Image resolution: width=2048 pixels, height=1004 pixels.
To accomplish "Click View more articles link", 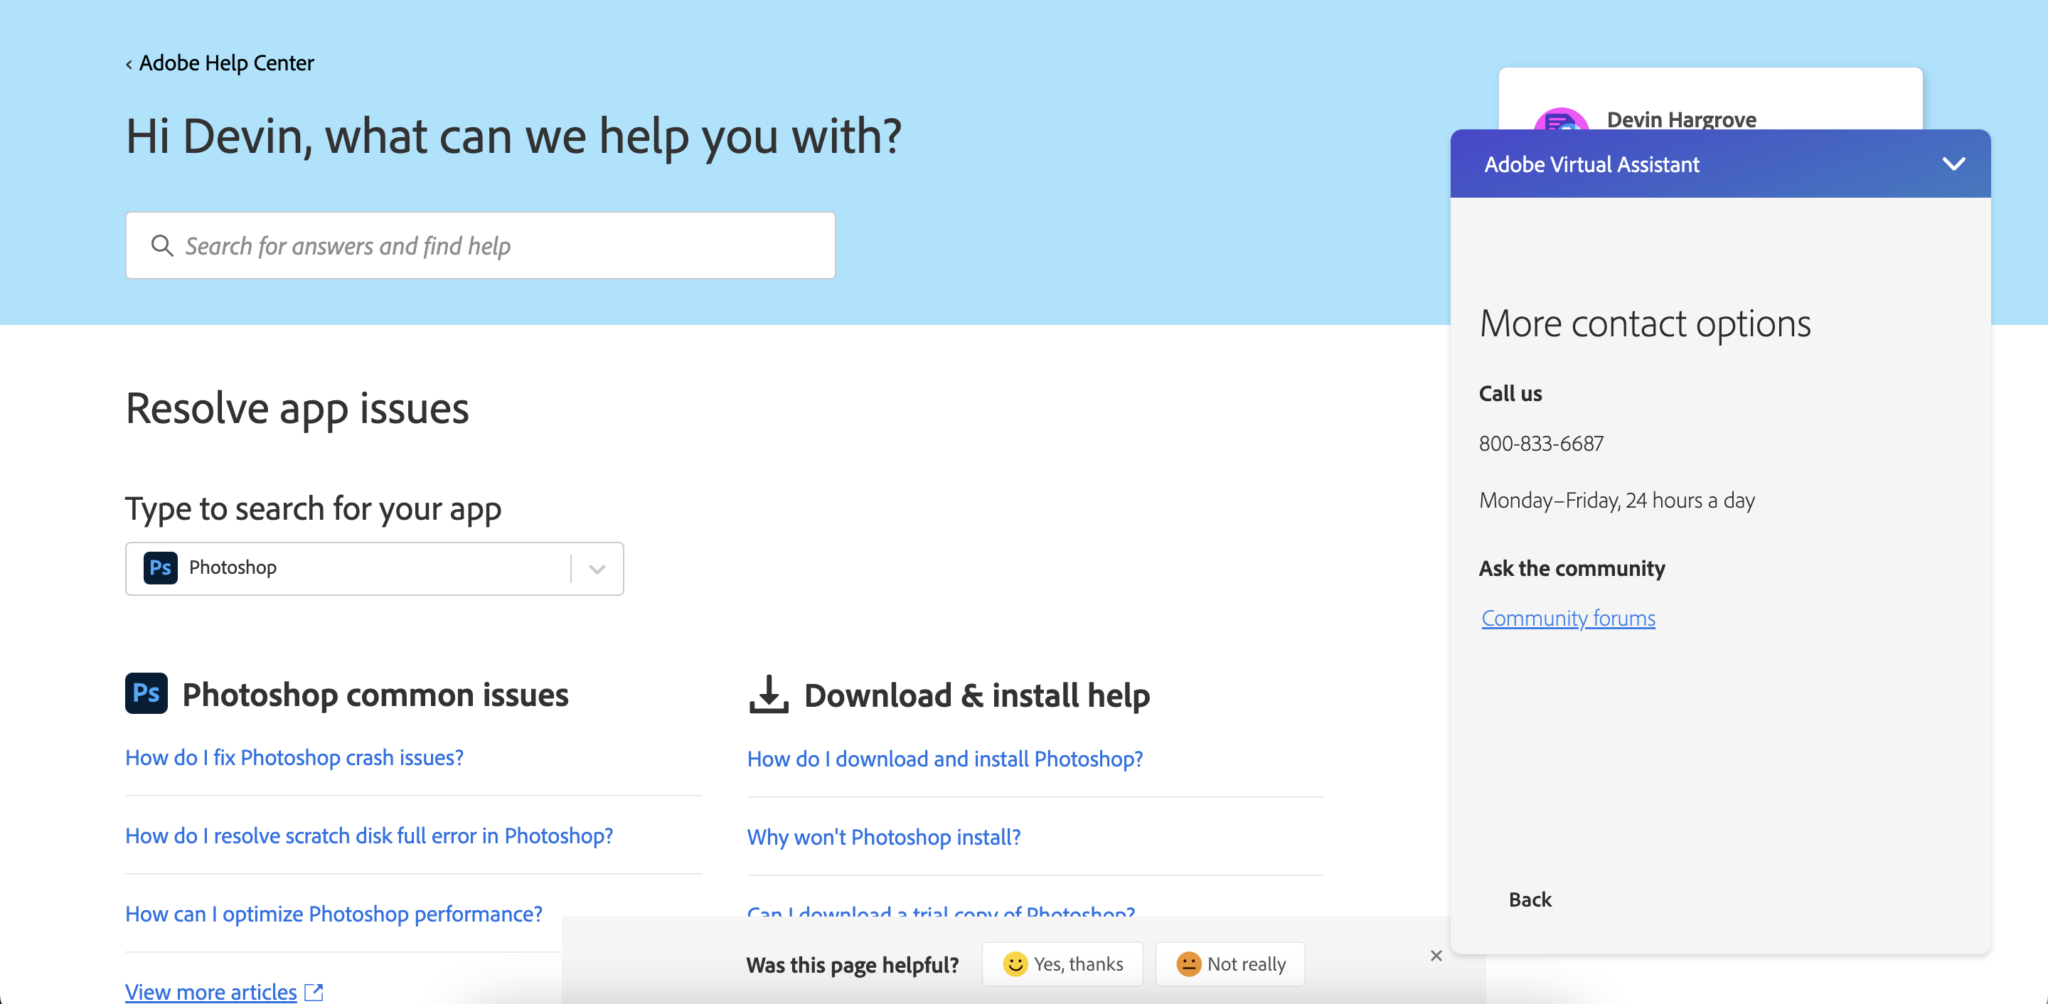I will click(211, 992).
